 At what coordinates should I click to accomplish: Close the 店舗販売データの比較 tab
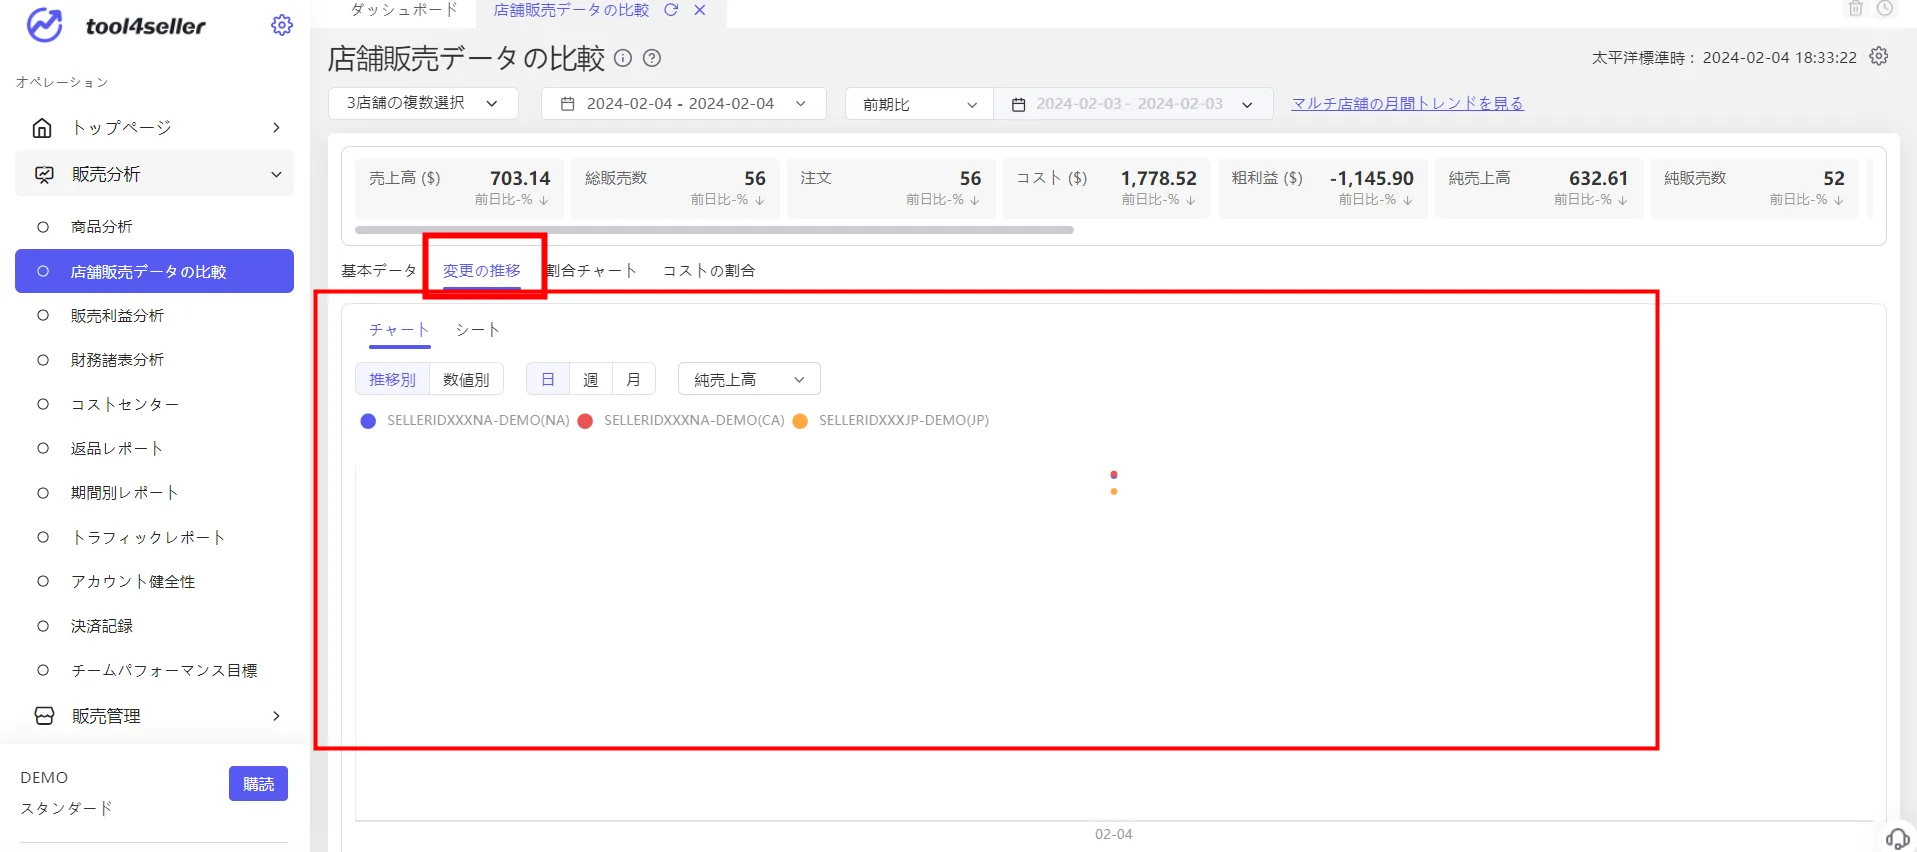pyautogui.click(x=700, y=10)
